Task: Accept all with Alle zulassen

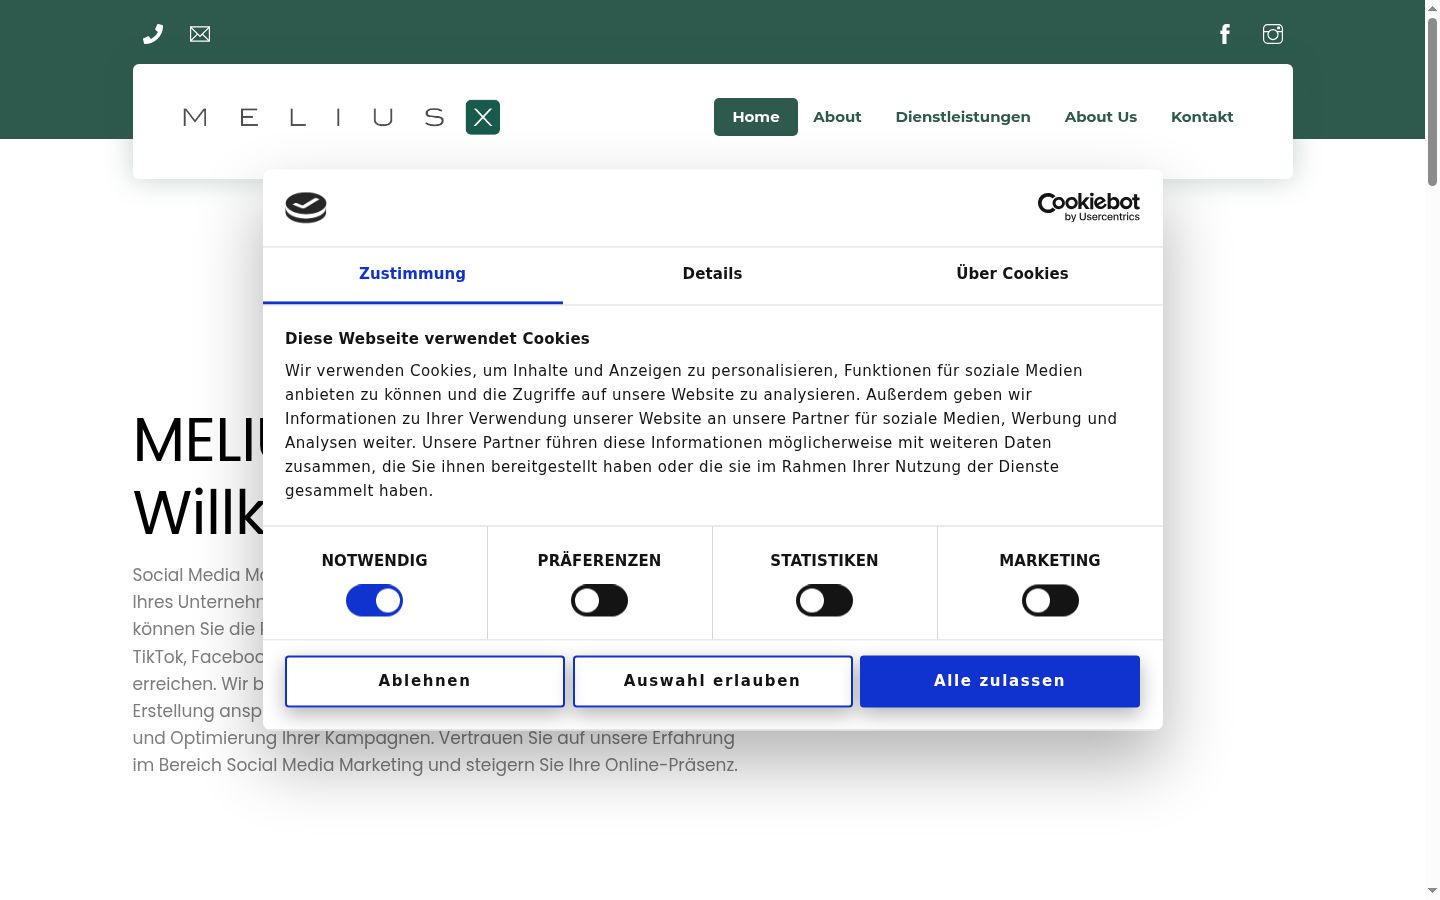Action: tap(1000, 681)
